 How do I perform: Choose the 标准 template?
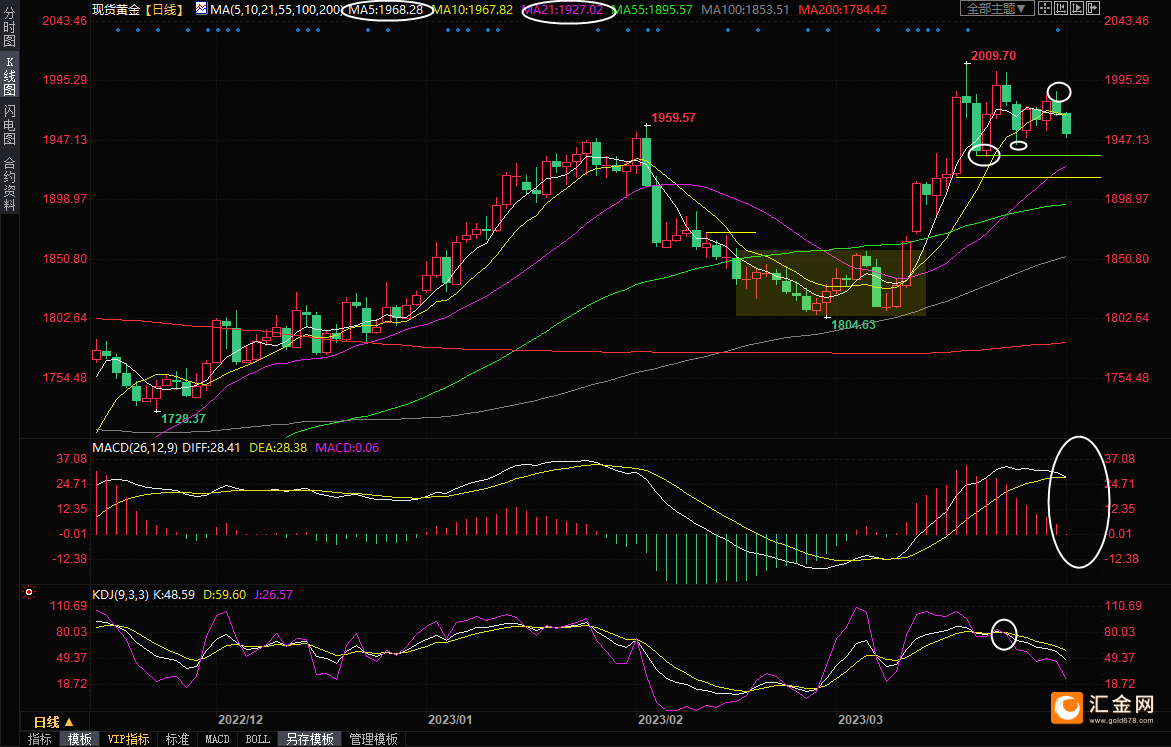[177, 739]
